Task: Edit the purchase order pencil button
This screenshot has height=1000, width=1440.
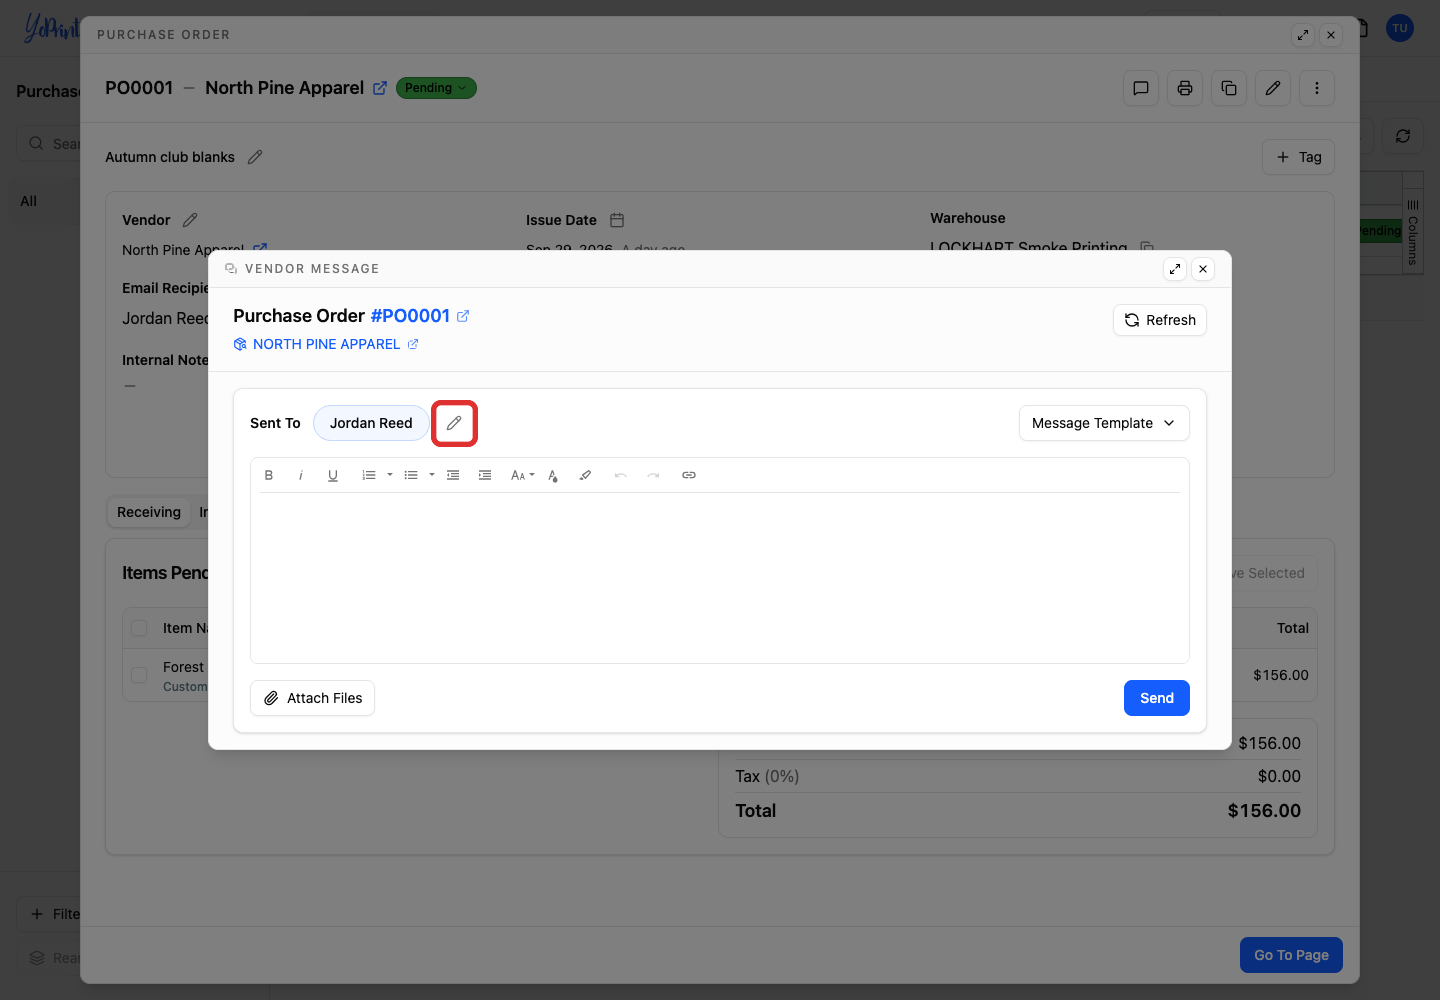Action: (1273, 88)
